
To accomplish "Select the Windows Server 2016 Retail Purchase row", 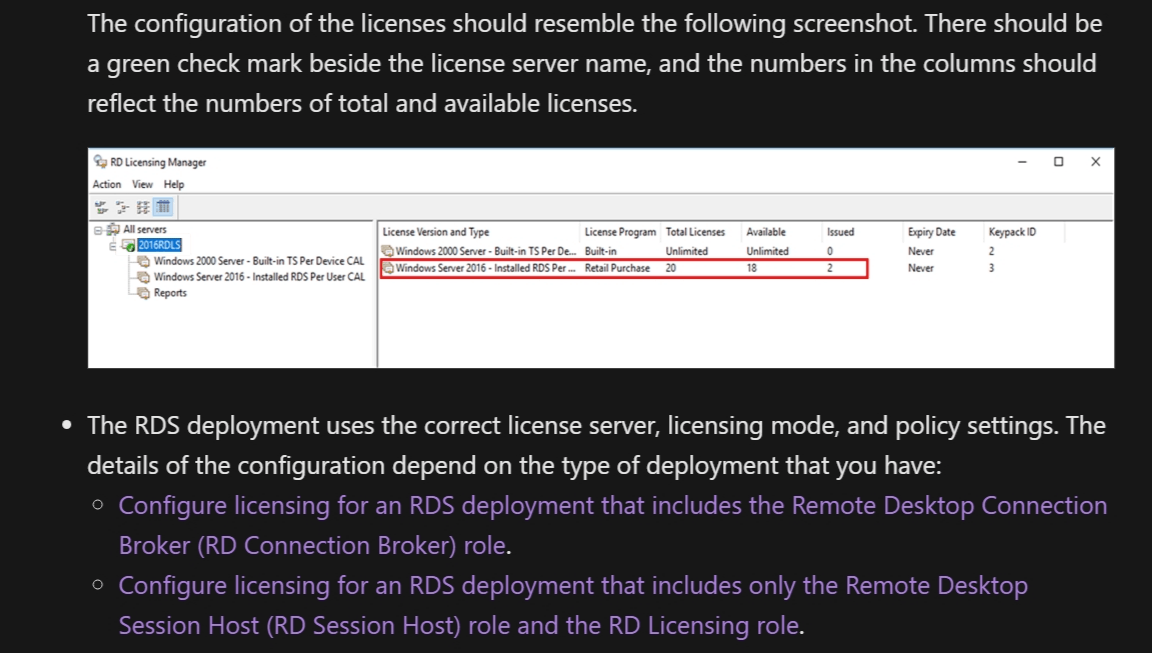I will click(x=624, y=268).
